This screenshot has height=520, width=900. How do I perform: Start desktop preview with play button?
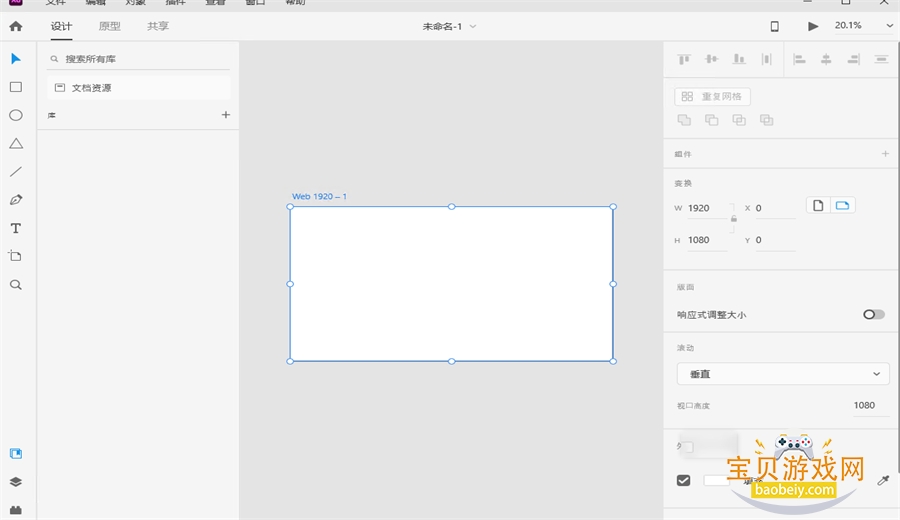[813, 26]
